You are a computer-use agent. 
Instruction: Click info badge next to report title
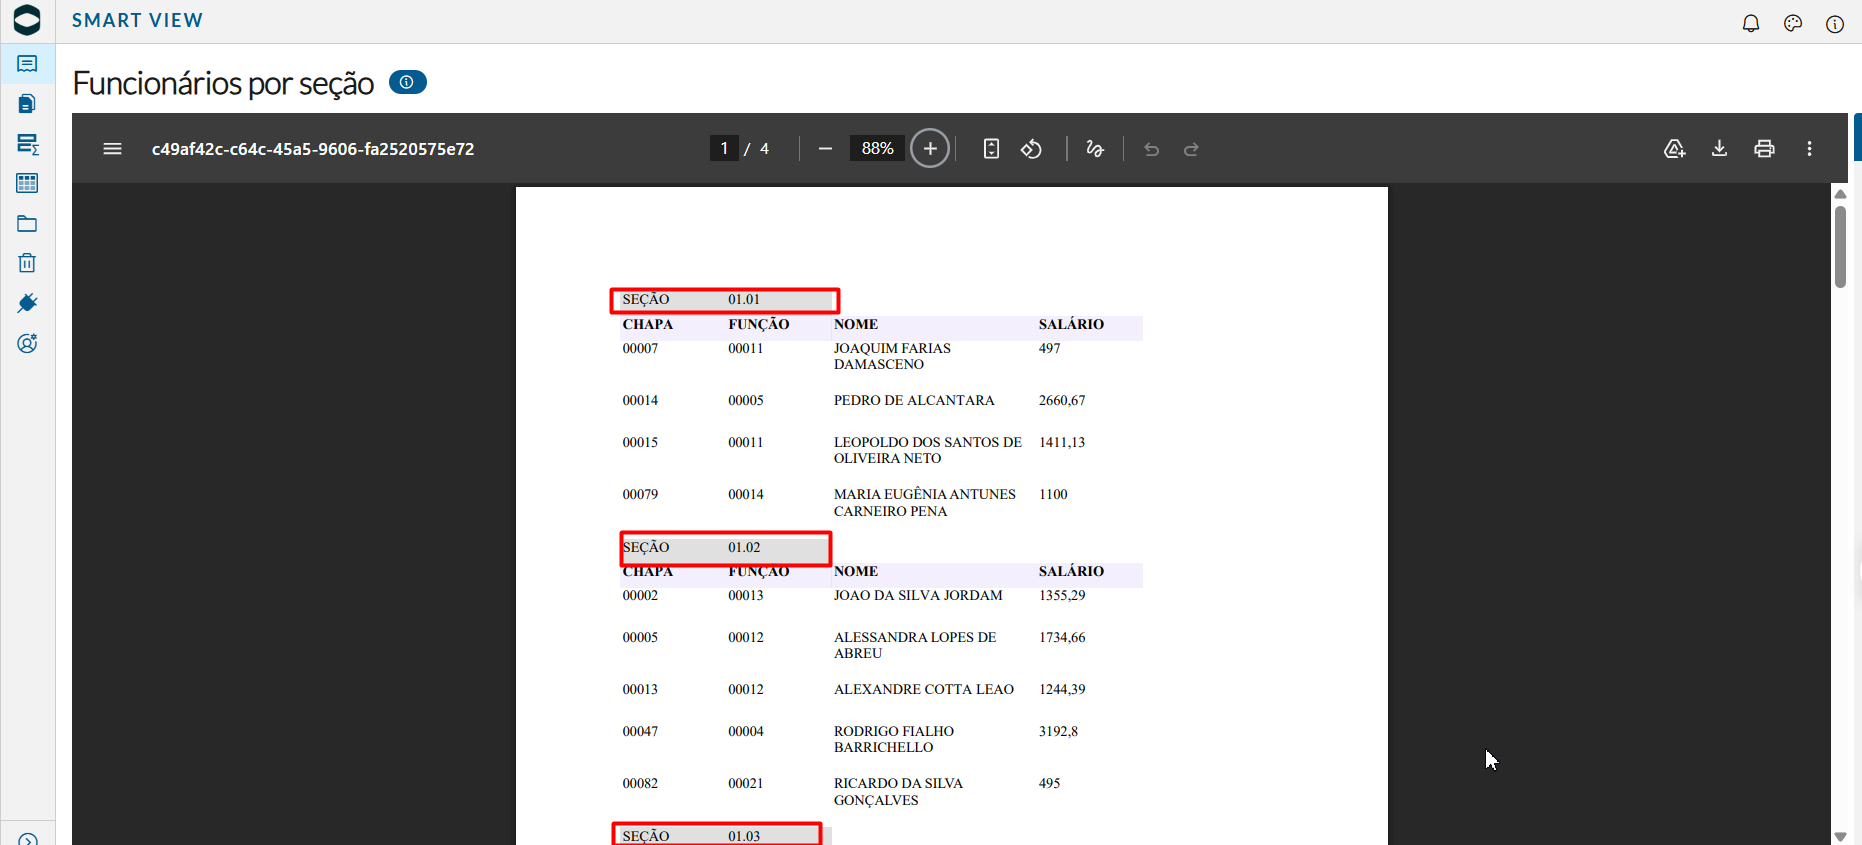click(x=407, y=82)
